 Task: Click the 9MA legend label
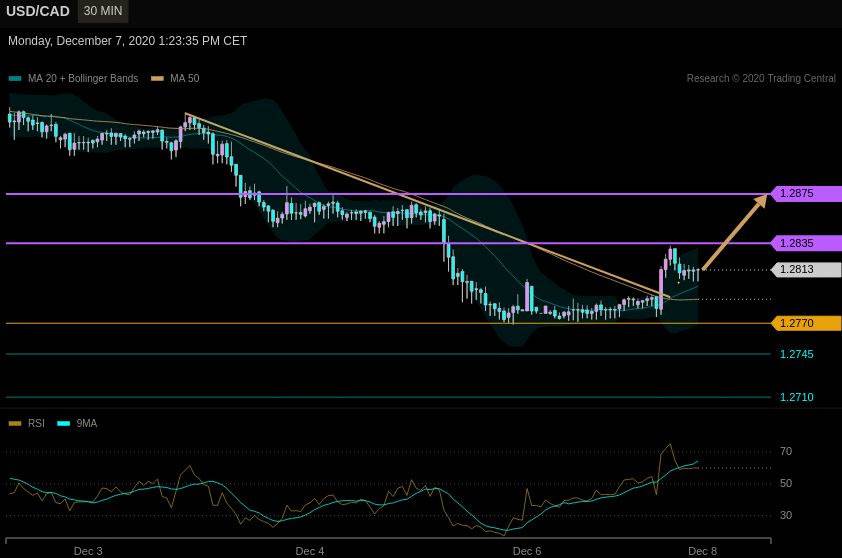(86, 424)
